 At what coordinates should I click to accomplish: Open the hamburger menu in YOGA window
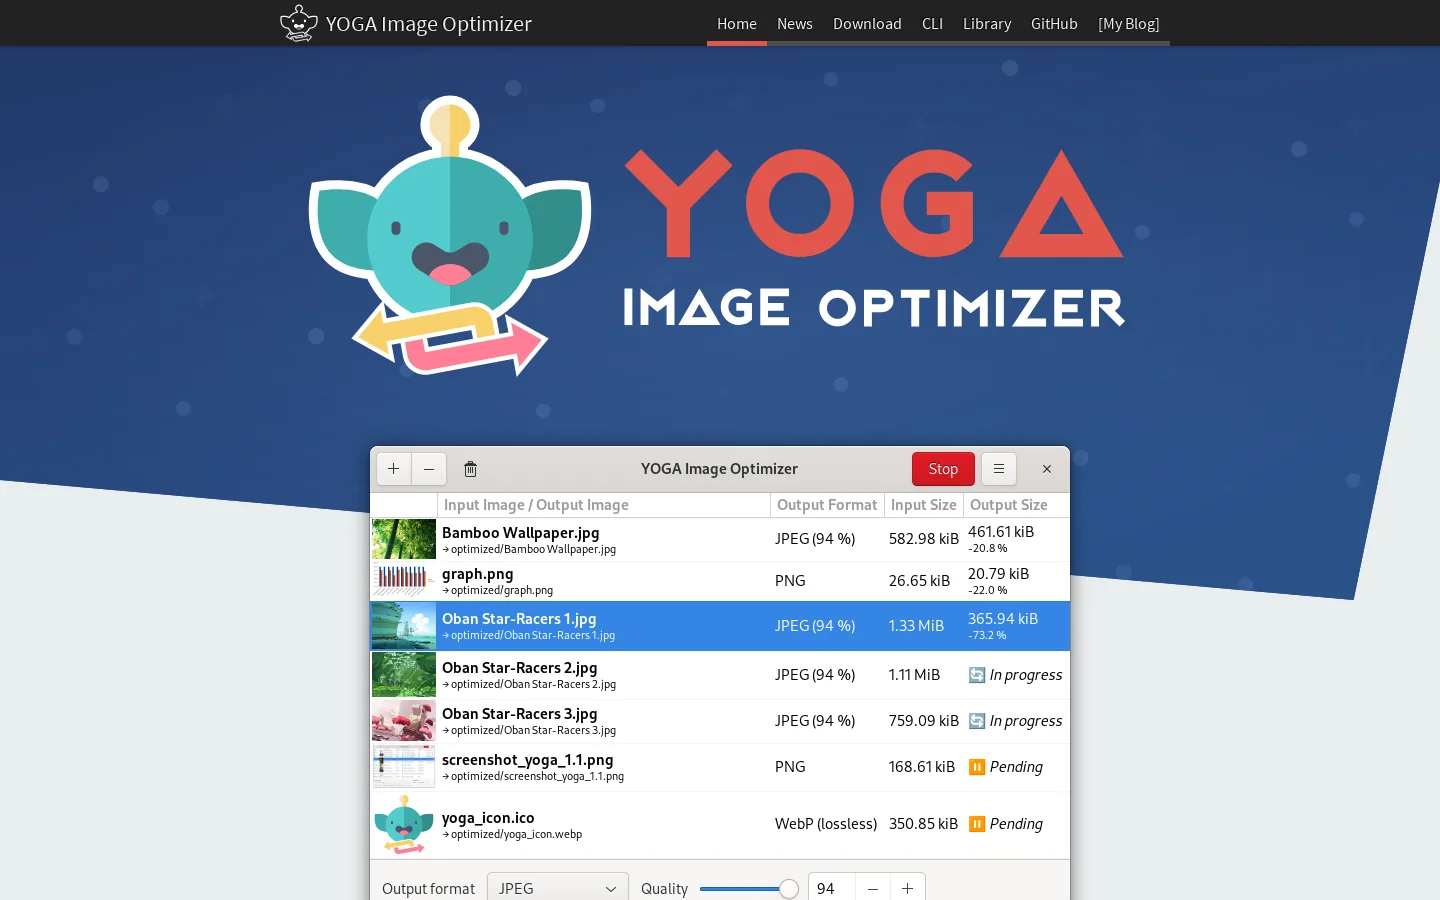click(999, 469)
